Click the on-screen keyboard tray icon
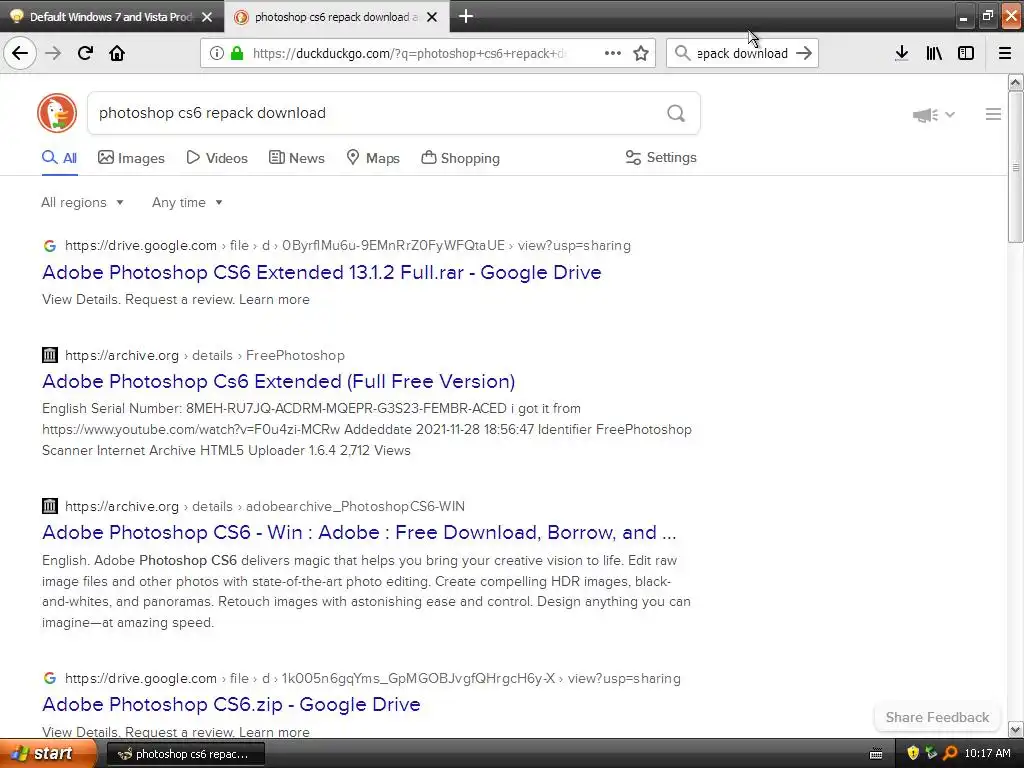 pos(876,754)
